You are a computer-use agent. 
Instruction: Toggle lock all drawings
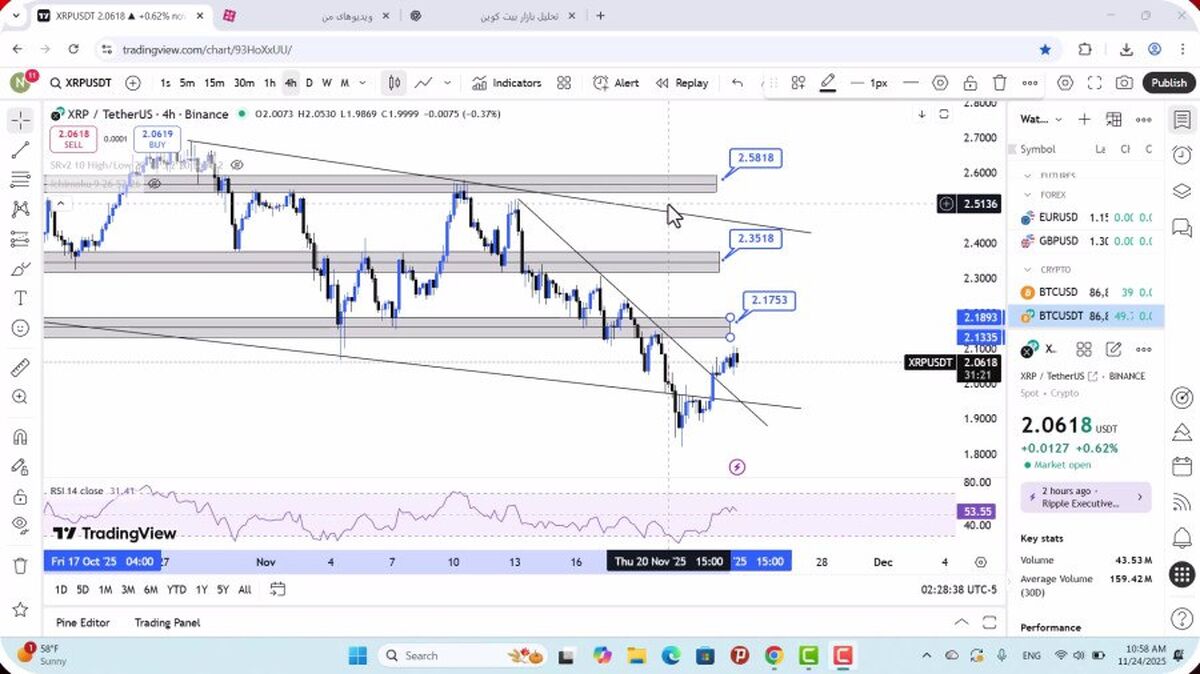20,496
